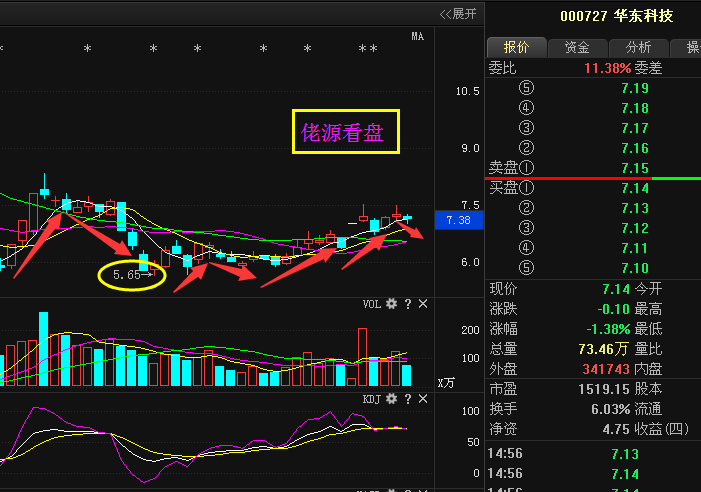Image resolution: width=701 pixels, height=492 pixels.
Task: Open KDJ indicator settings gear
Action: click(391, 399)
